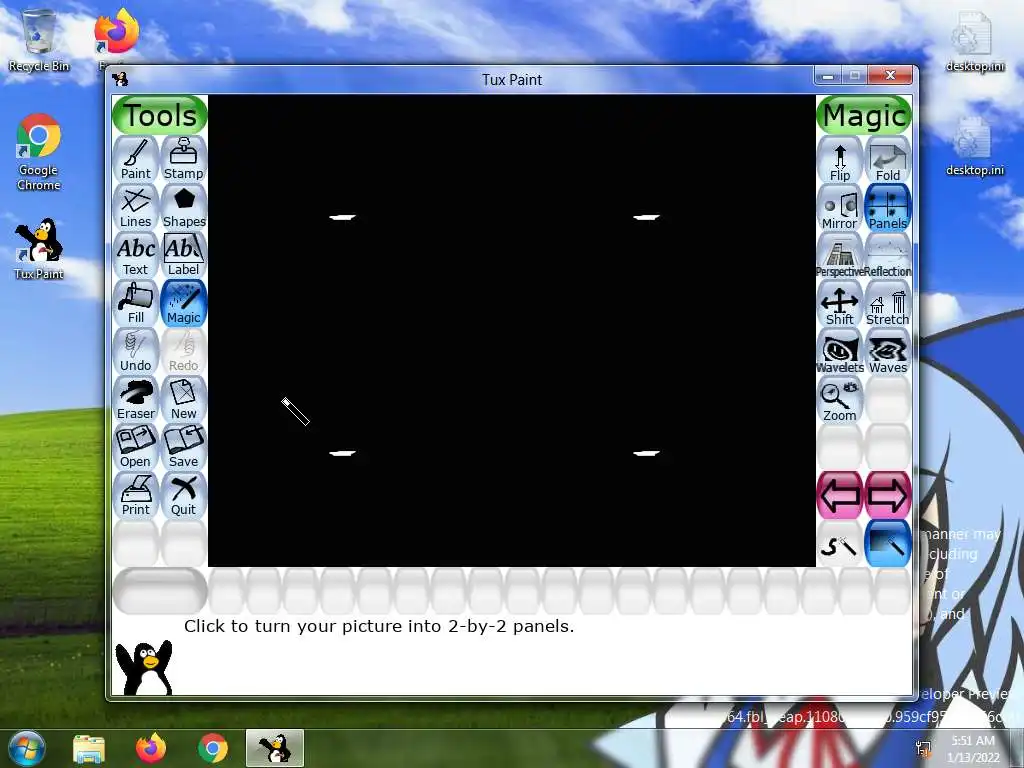Switch to fullscreen magic mode
1024x768 pixels.
tap(888, 544)
